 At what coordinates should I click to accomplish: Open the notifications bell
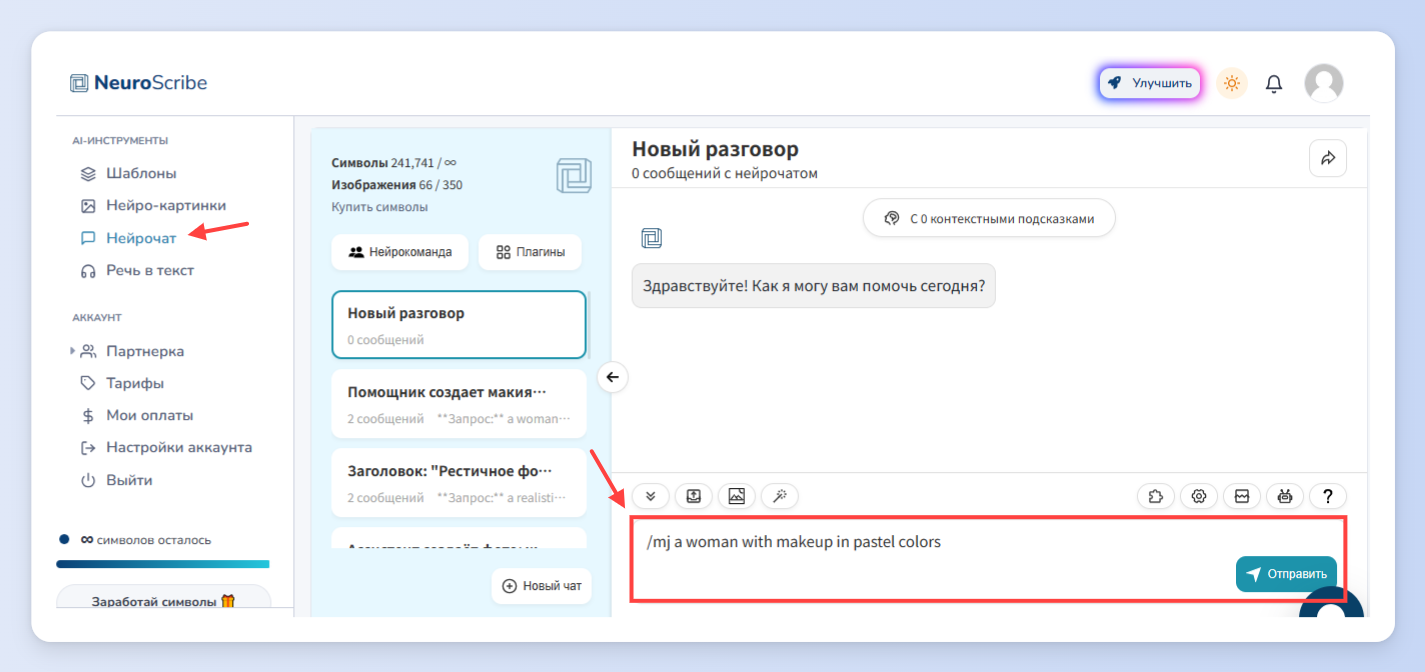[x=1274, y=84]
